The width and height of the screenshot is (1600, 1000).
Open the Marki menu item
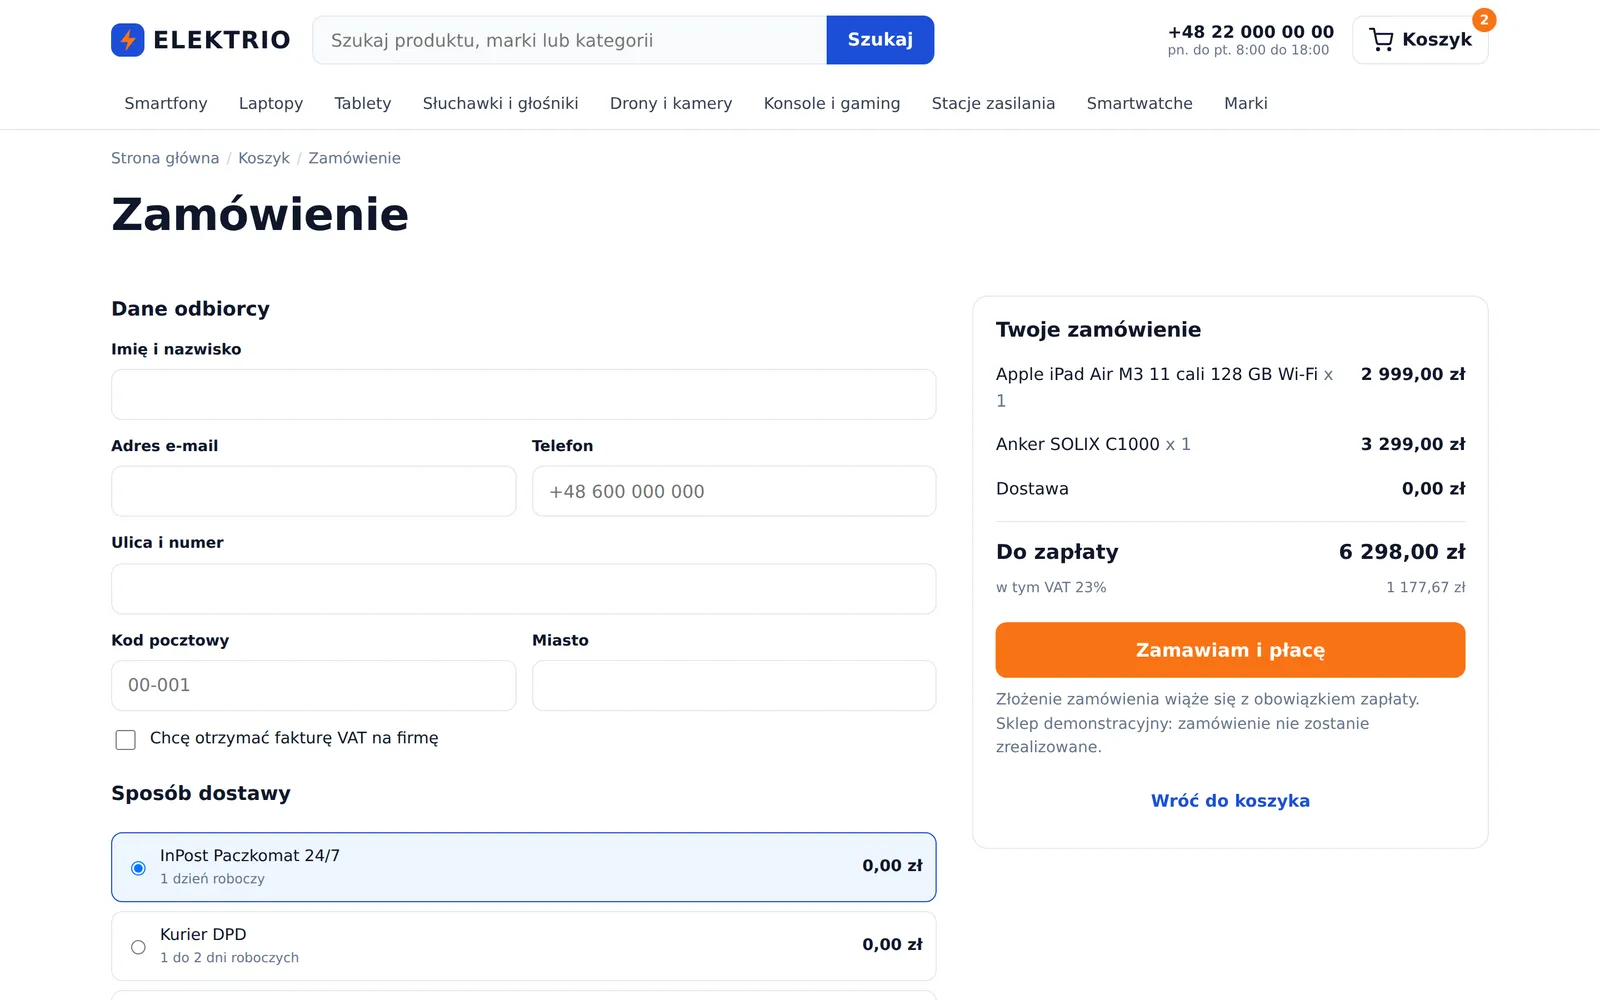[x=1246, y=103]
